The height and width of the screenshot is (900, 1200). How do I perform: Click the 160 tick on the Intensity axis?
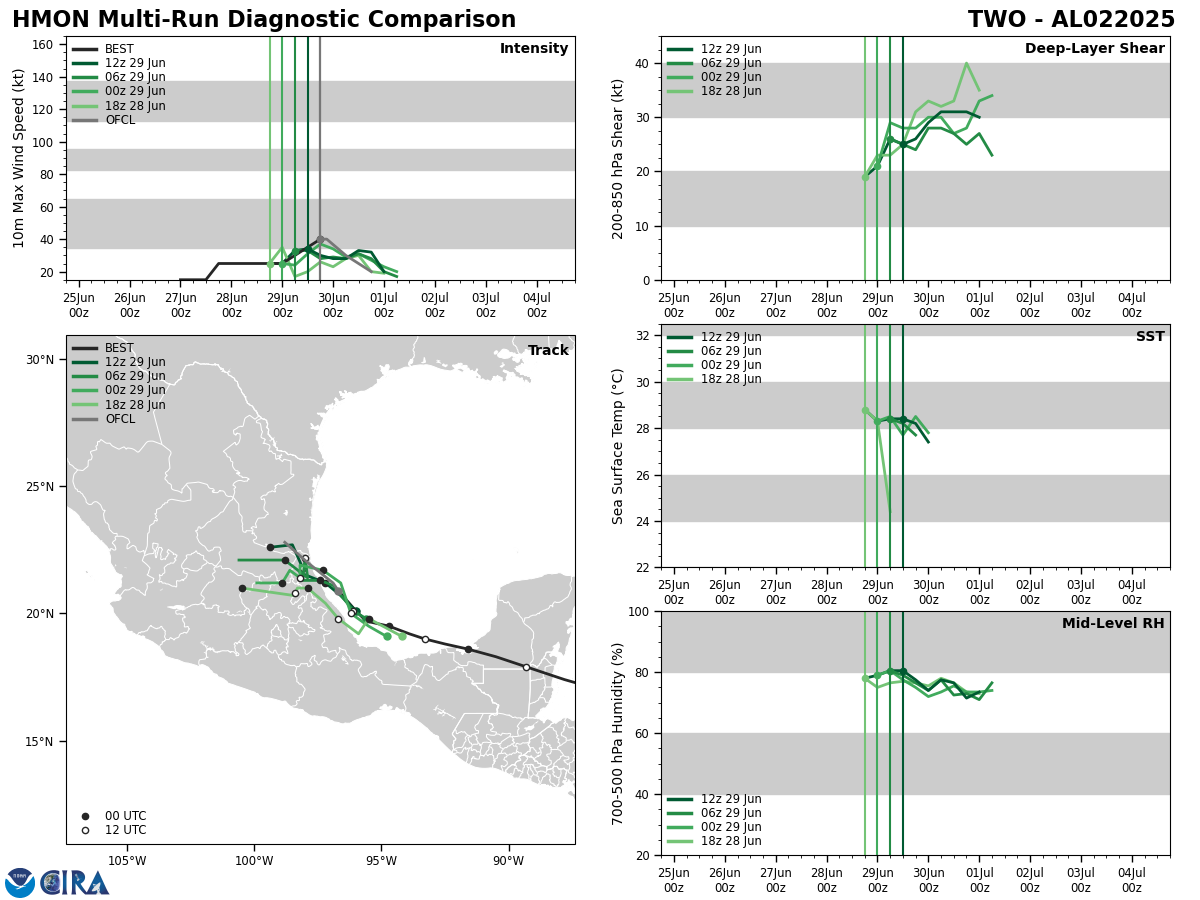44,44
